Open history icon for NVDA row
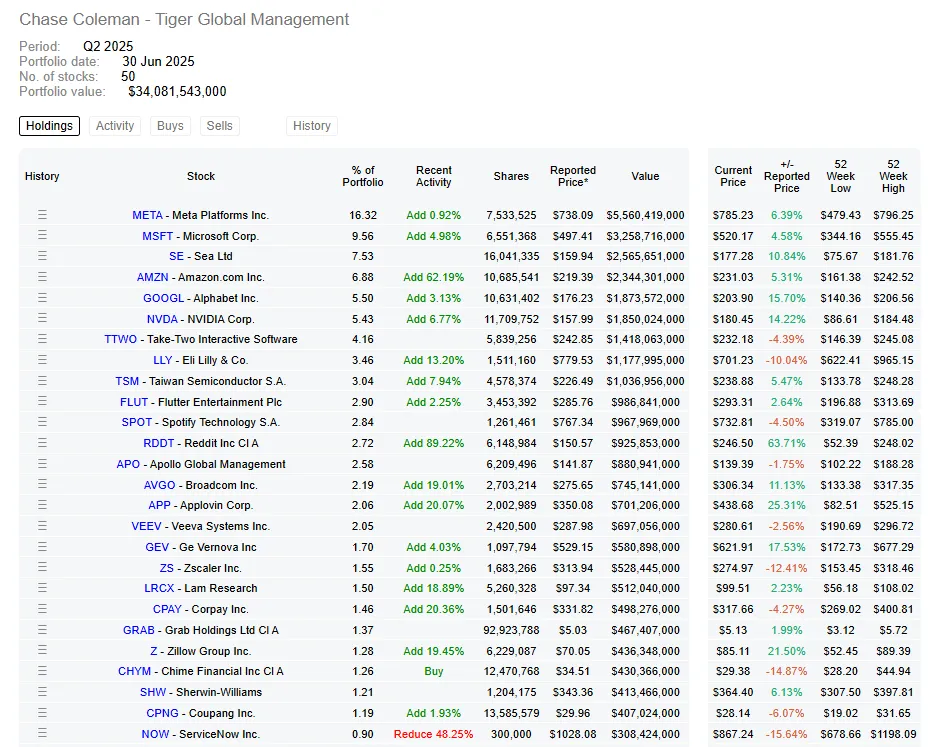 [x=42, y=318]
